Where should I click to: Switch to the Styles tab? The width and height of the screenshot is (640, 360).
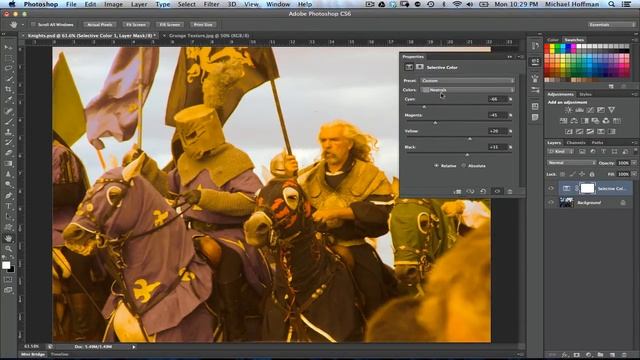point(585,94)
